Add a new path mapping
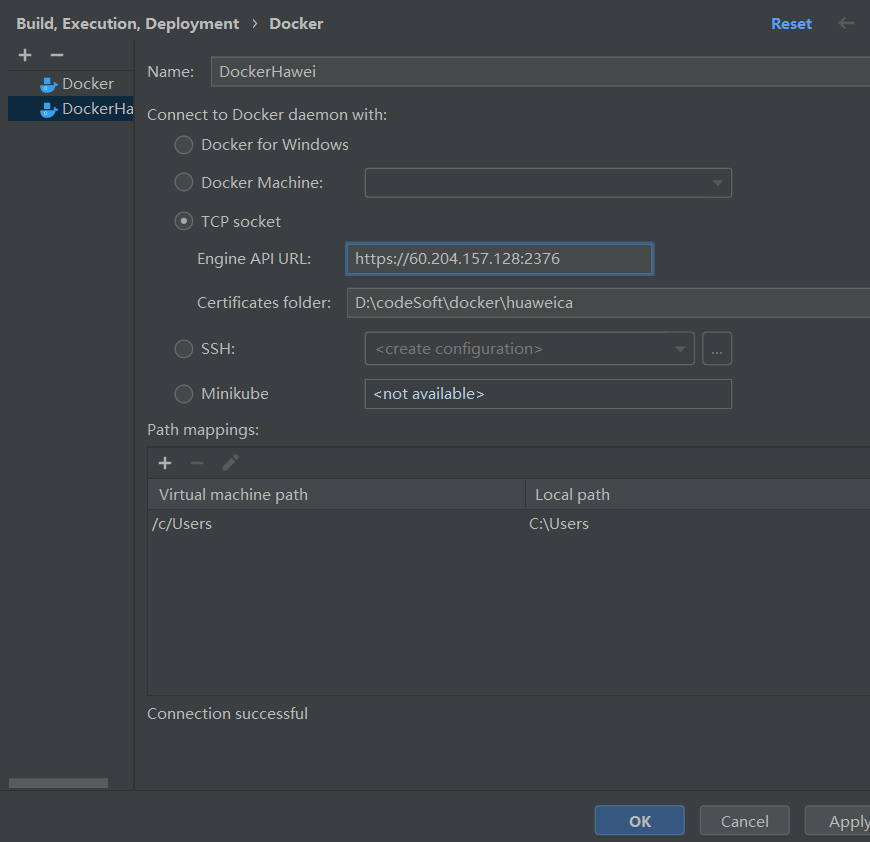The image size is (870, 842). (x=165, y=463)
